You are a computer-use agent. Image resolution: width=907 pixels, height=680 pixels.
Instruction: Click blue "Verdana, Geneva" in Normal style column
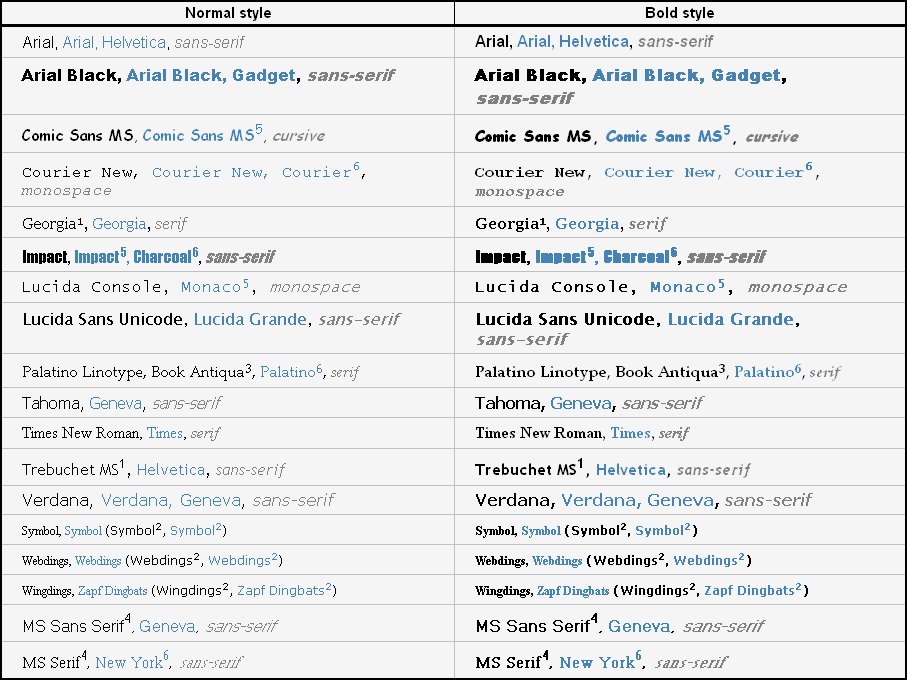coord(171,500)
